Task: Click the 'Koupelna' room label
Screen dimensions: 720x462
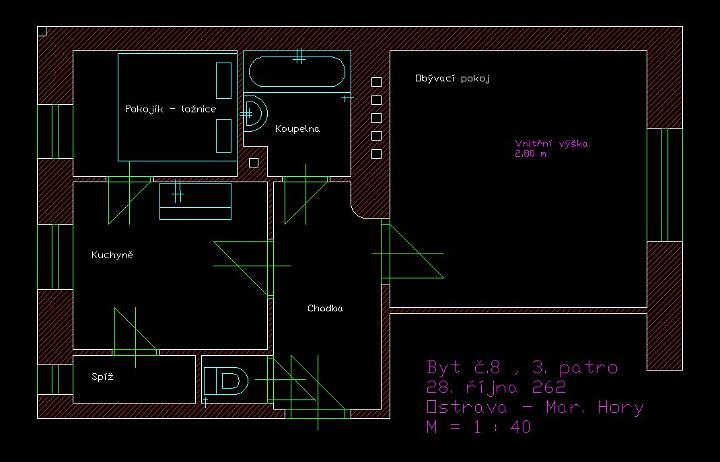Action: click(298, 129)
